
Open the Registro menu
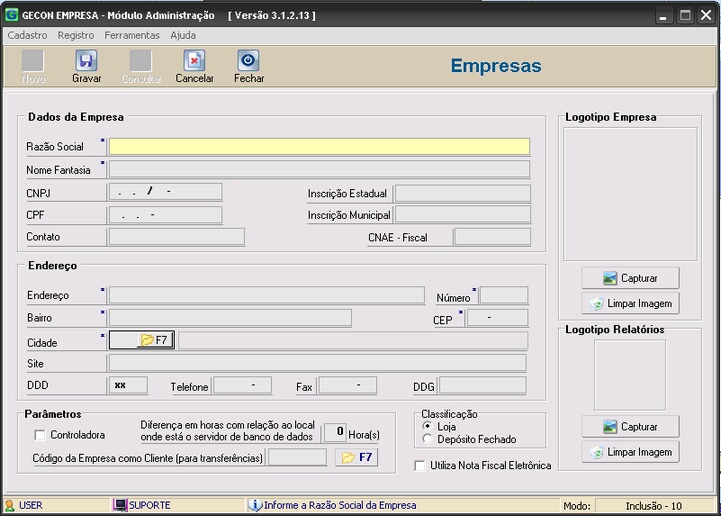(x=76, y=35)
